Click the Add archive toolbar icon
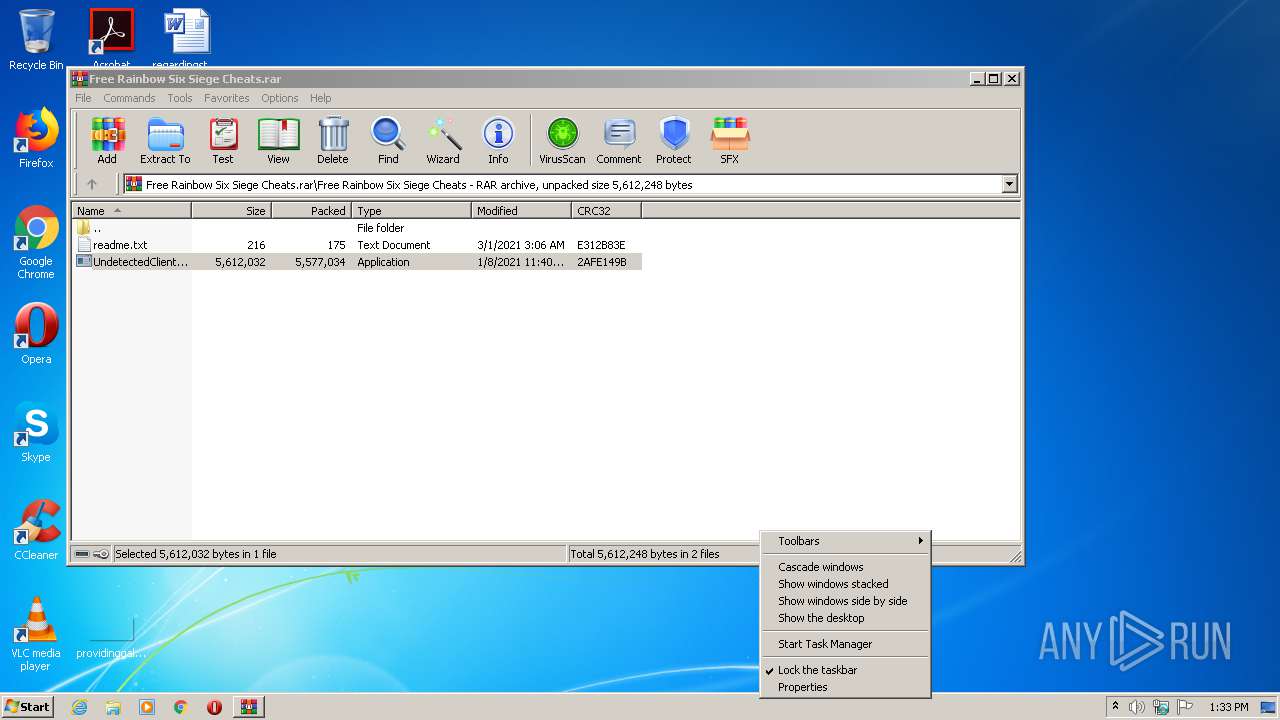This screenshot has width=1280, height=720. pyautogui.click(x=107, y=141)
